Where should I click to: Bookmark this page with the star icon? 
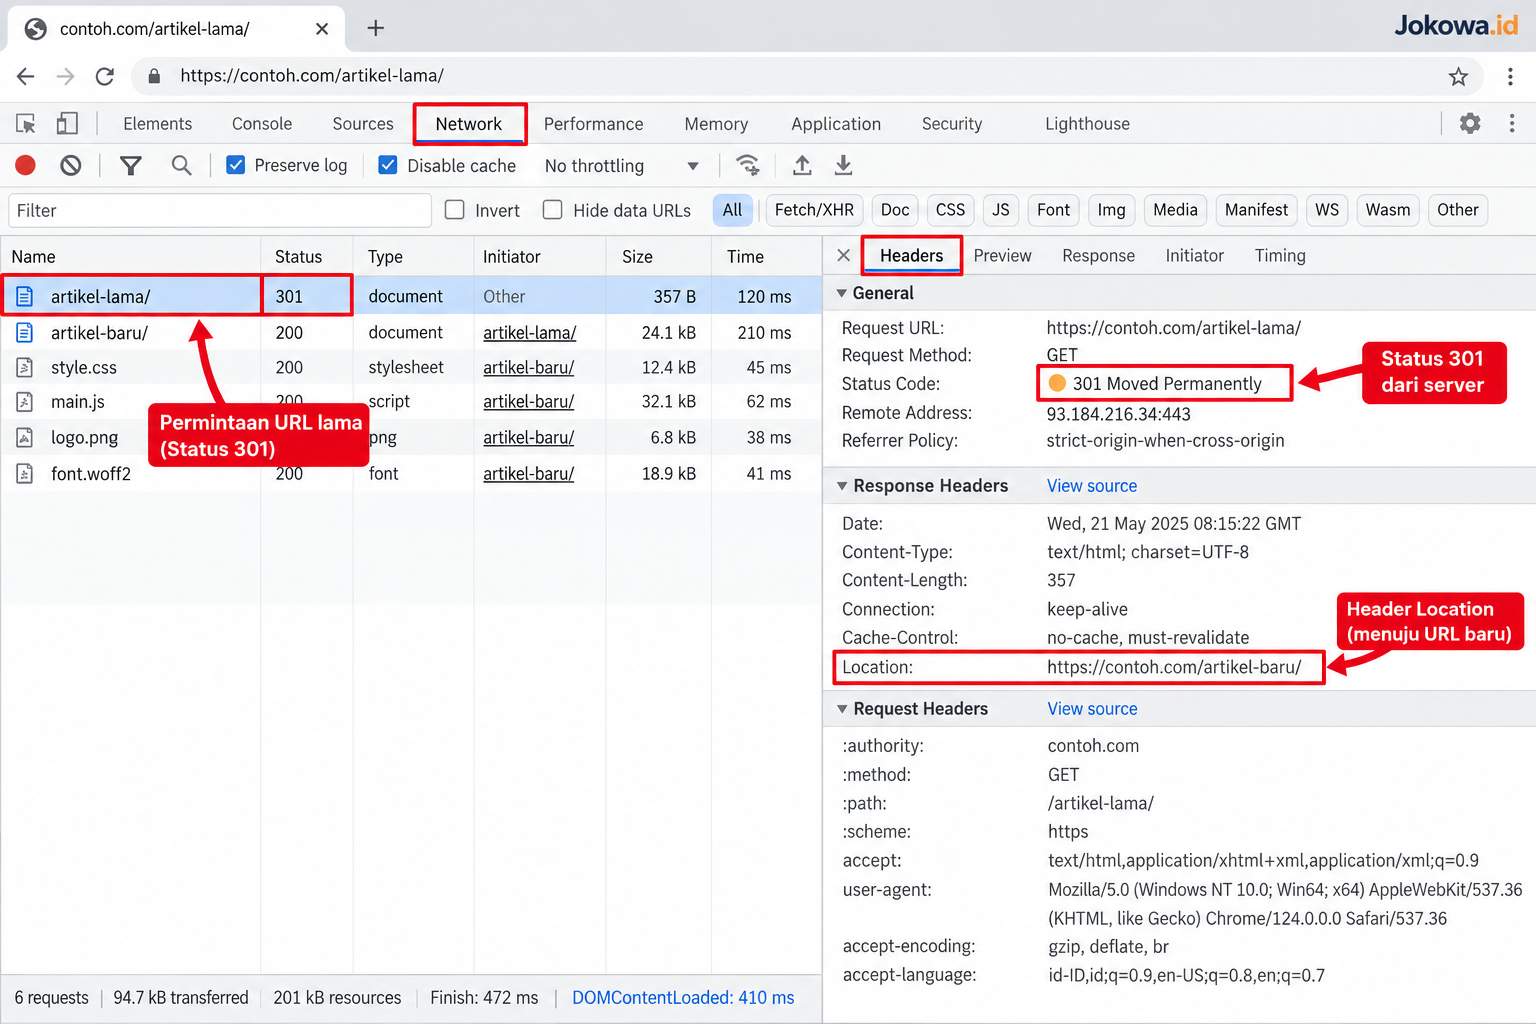click(x=1458, y=76)
